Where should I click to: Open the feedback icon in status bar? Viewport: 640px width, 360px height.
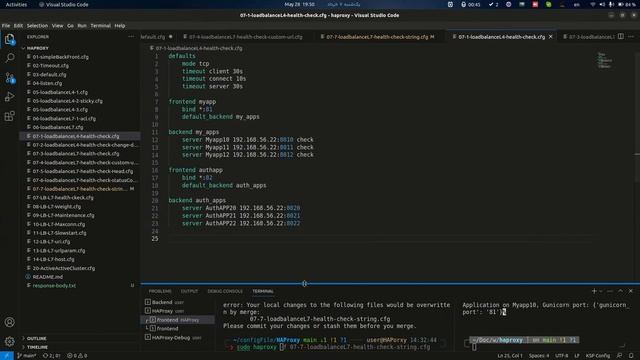point(620,356)
